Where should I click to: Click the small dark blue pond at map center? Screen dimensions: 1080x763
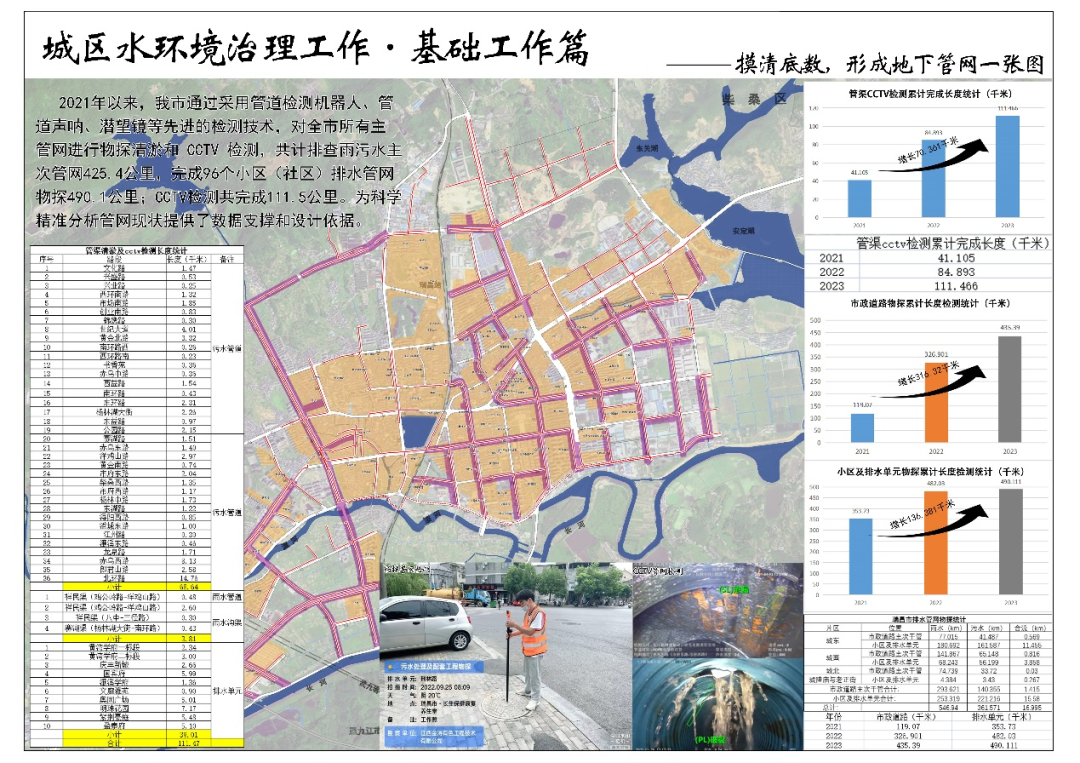[x=419, y=432]
